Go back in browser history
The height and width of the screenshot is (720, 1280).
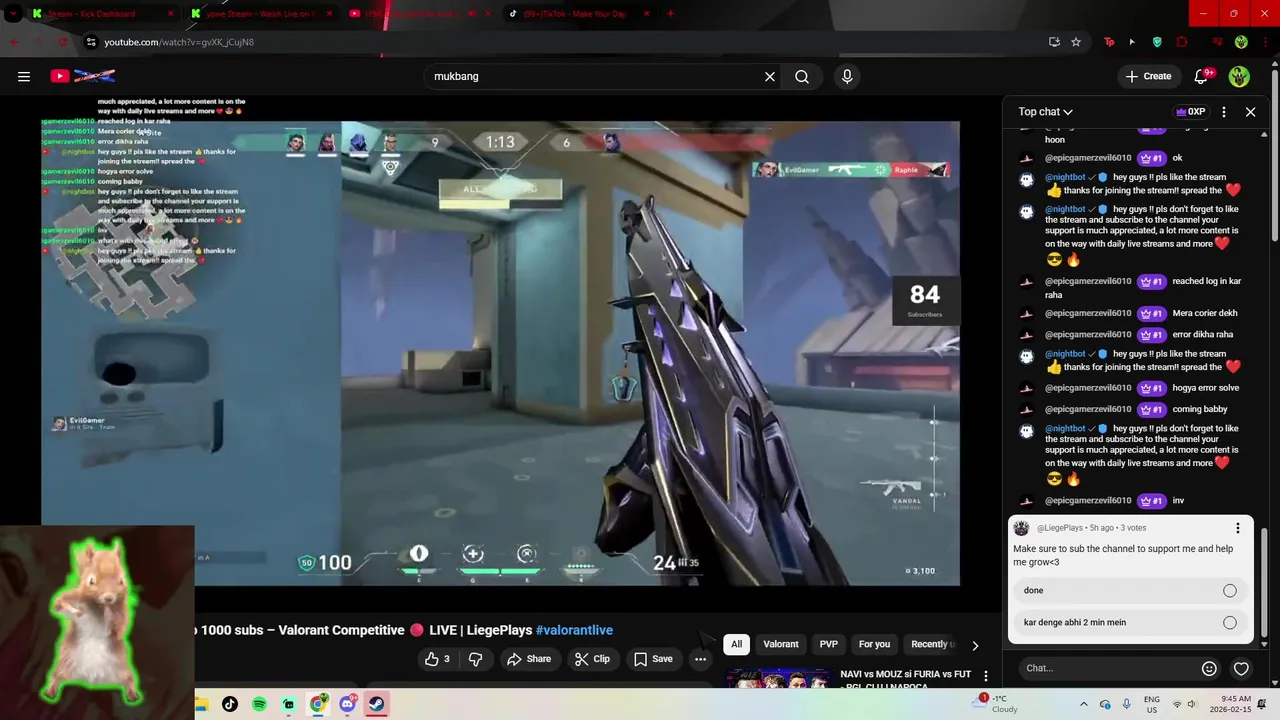click(14, 42)
